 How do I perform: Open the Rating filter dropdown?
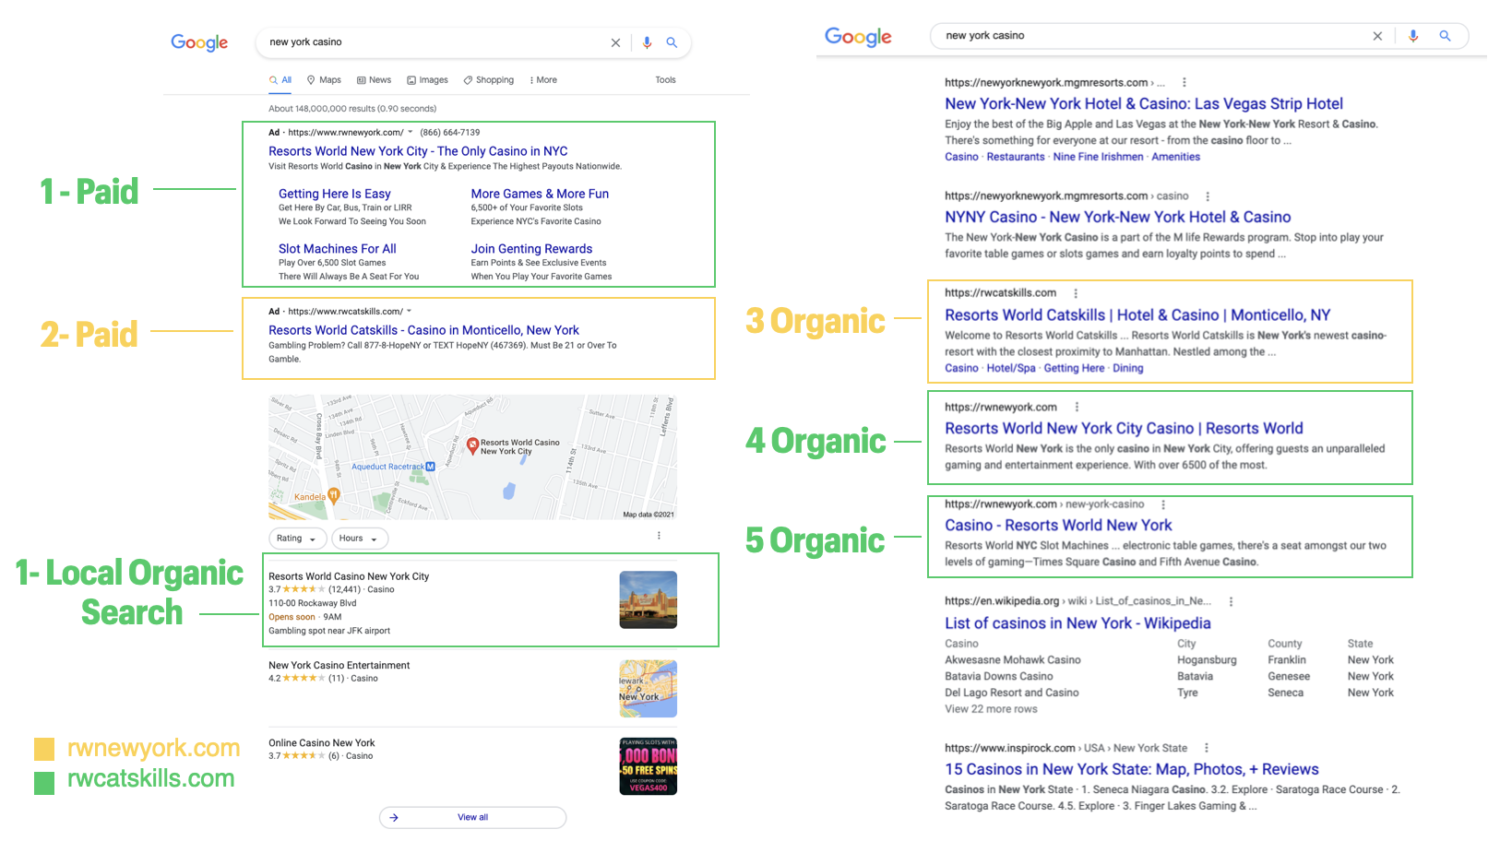coord(297,538)
